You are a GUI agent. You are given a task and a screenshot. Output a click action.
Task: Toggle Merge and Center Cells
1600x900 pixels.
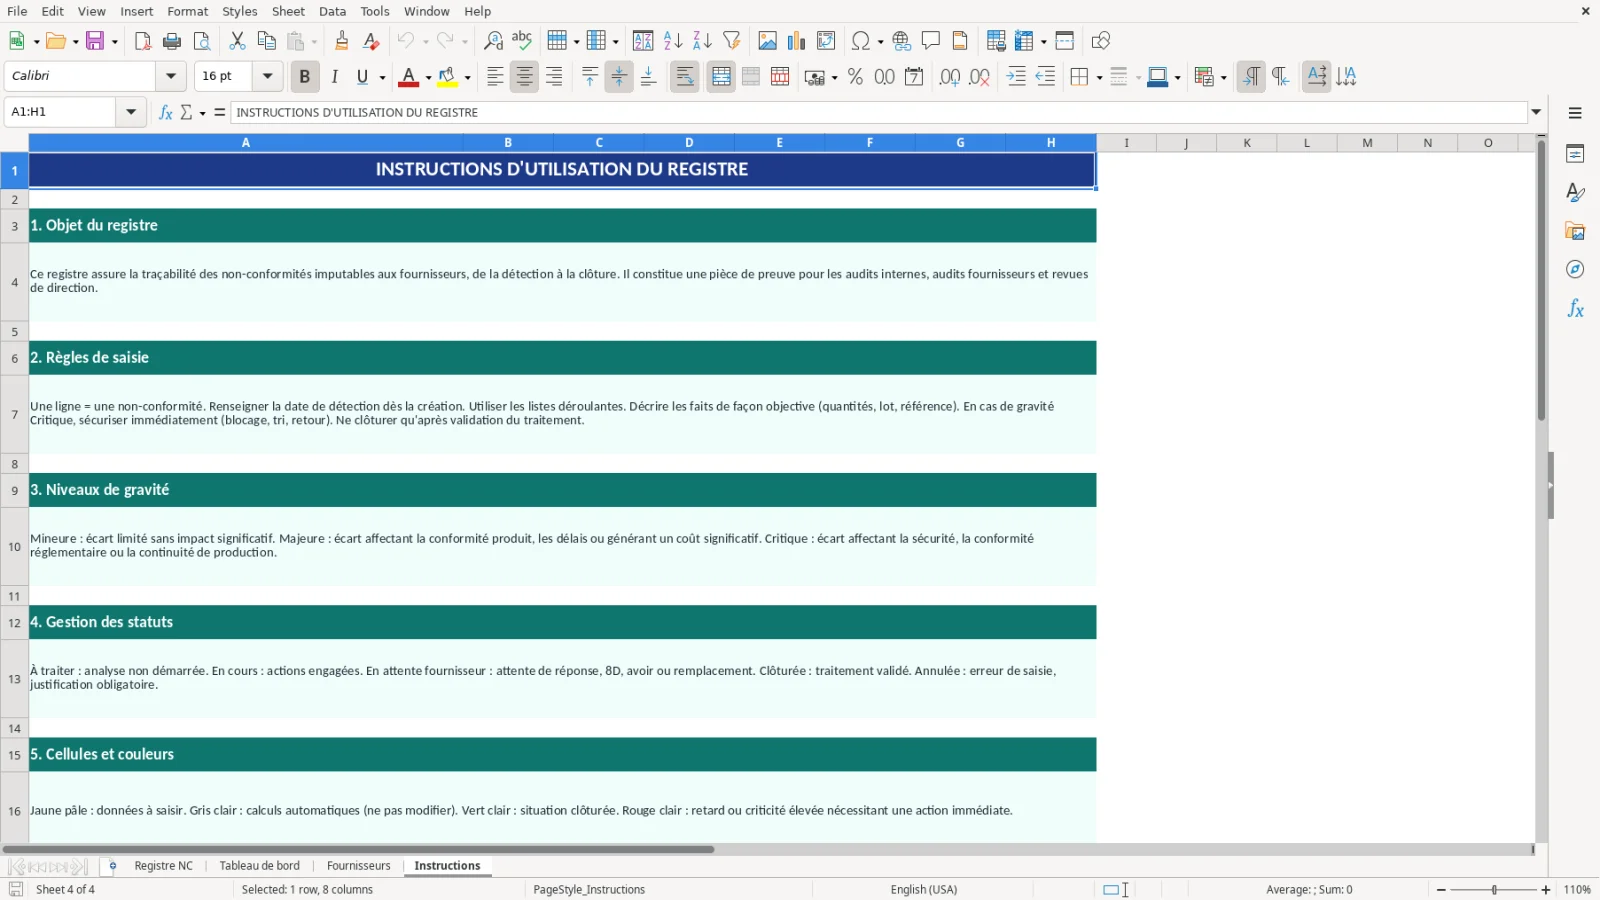pyautogui.click(x=721, y=77)
